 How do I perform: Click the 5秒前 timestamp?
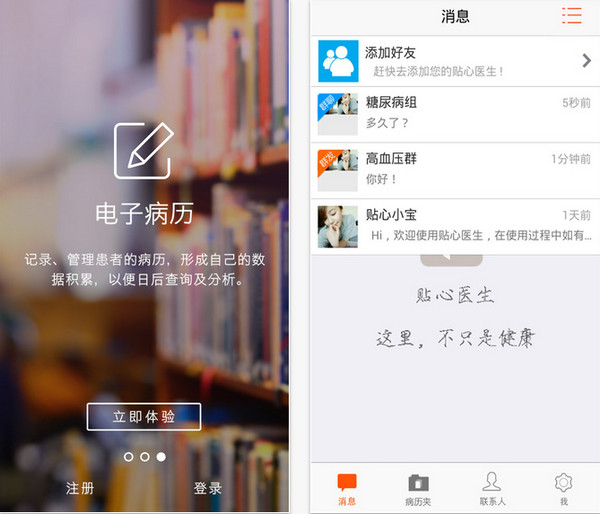[576, 103]
